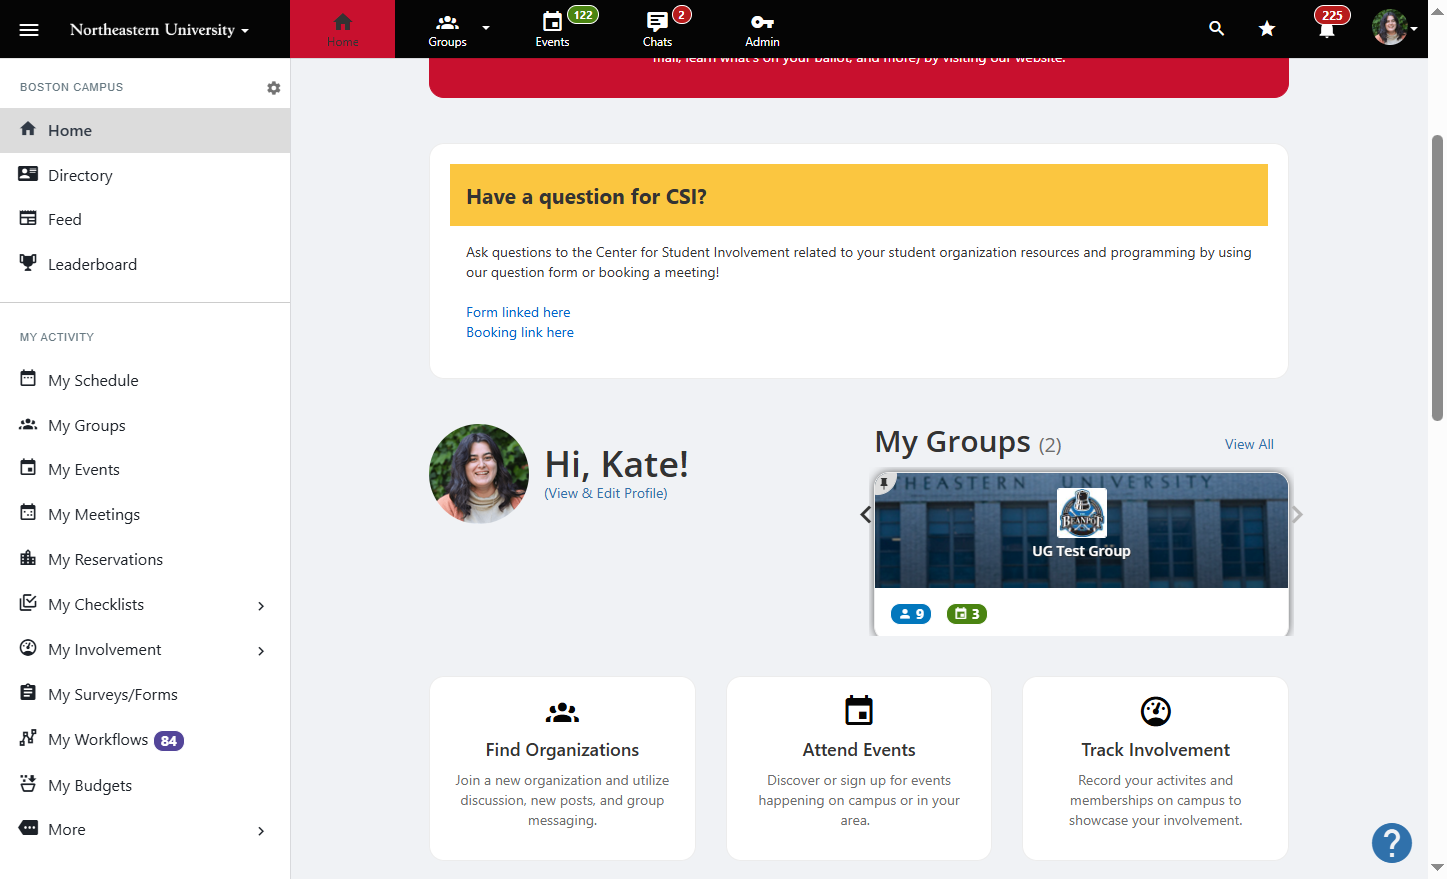1447x879 pixels.
Task: Click Kate's large profile photo
Action: pyautogui.click(x=479, y=474)
